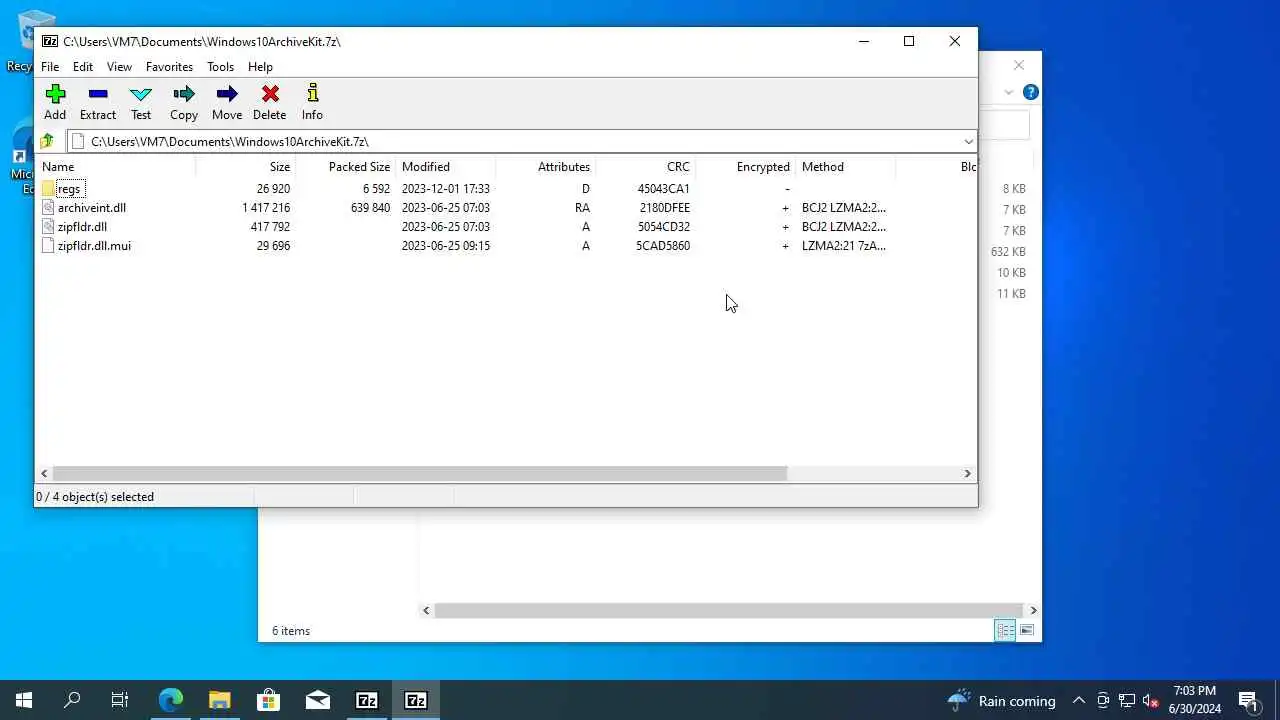The width and height of the screenshot is (1280, 720).
Task: Sort by Size column header
Action: tap(245, 167)
